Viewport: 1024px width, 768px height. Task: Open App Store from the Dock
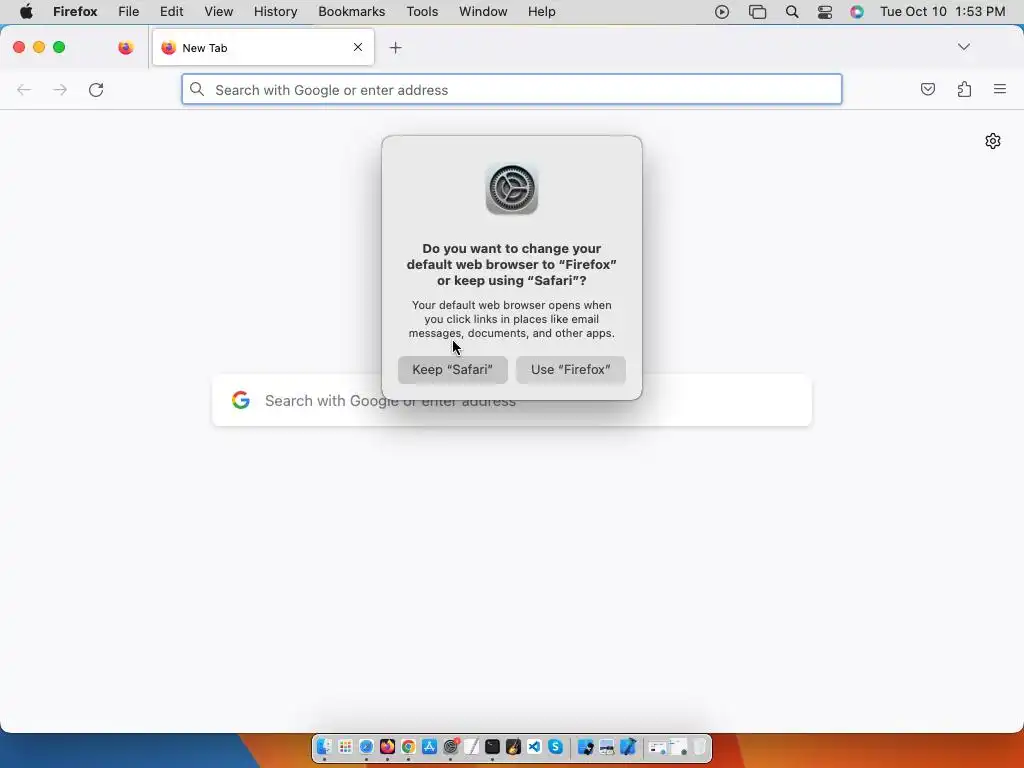point(430,746)
